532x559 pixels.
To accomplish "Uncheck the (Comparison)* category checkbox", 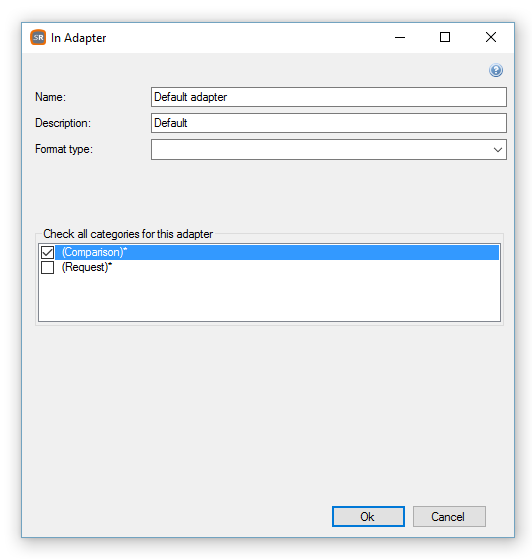I will 47,252.
